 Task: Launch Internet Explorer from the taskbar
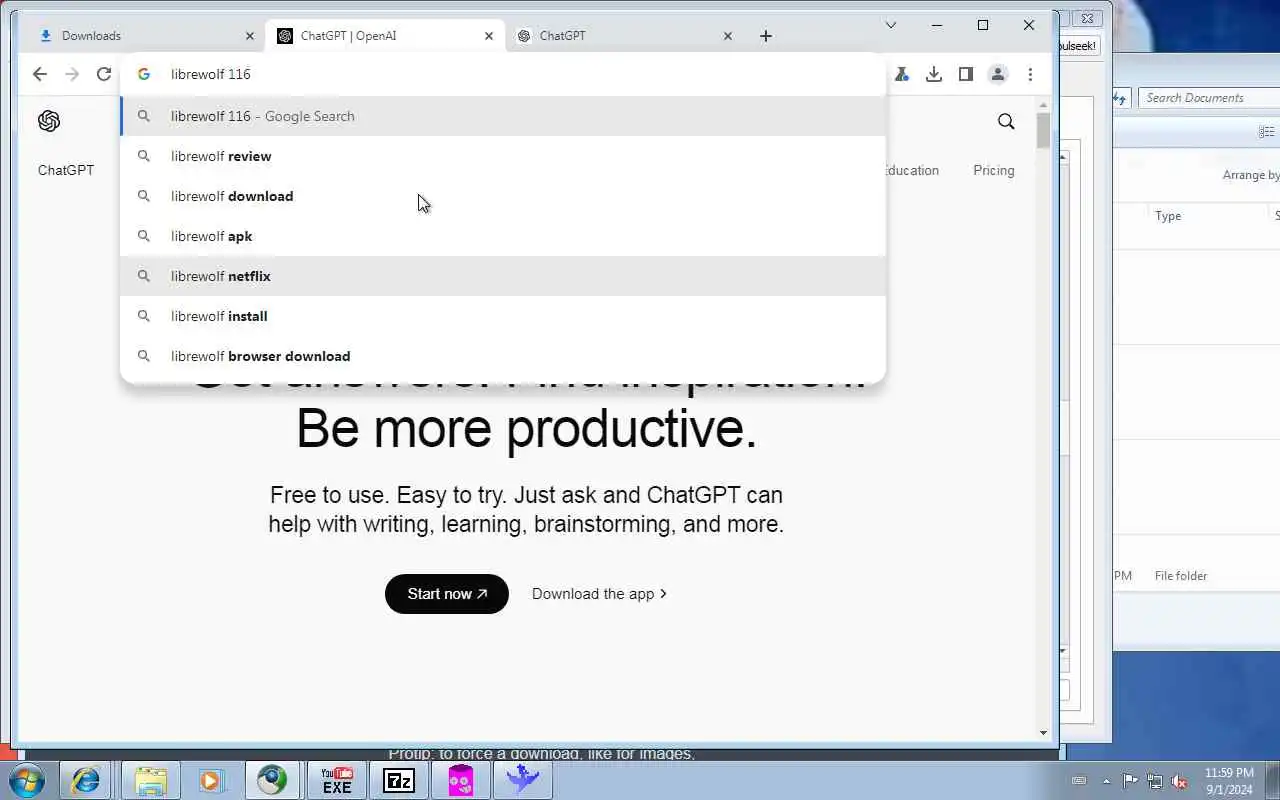[x=85, y=780]
